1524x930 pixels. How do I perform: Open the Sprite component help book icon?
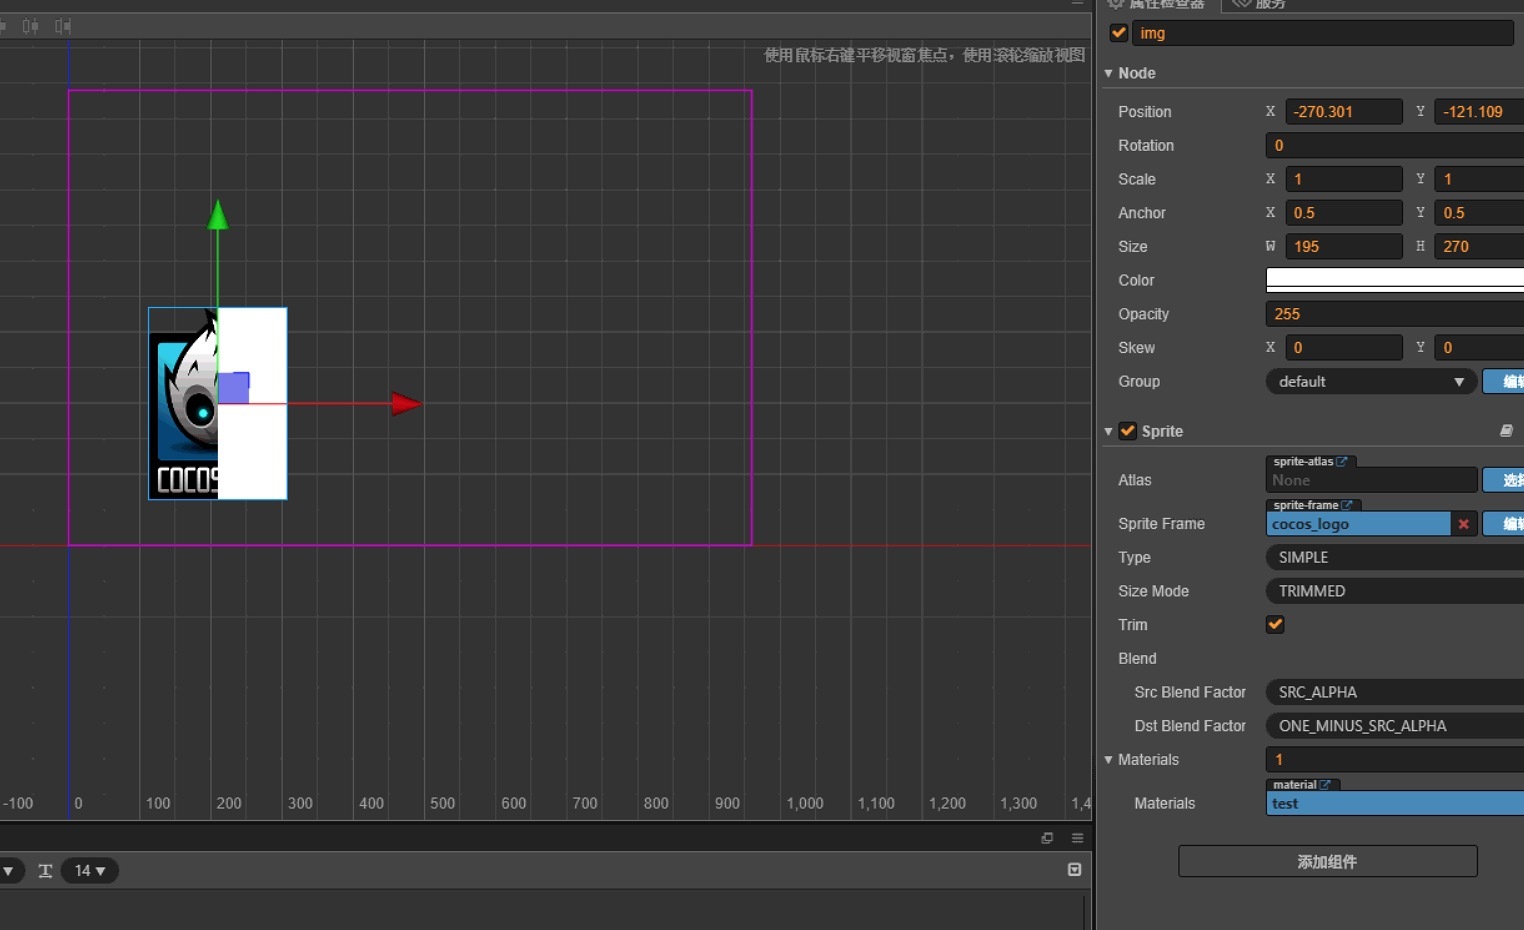click(x=1506, y=431)
